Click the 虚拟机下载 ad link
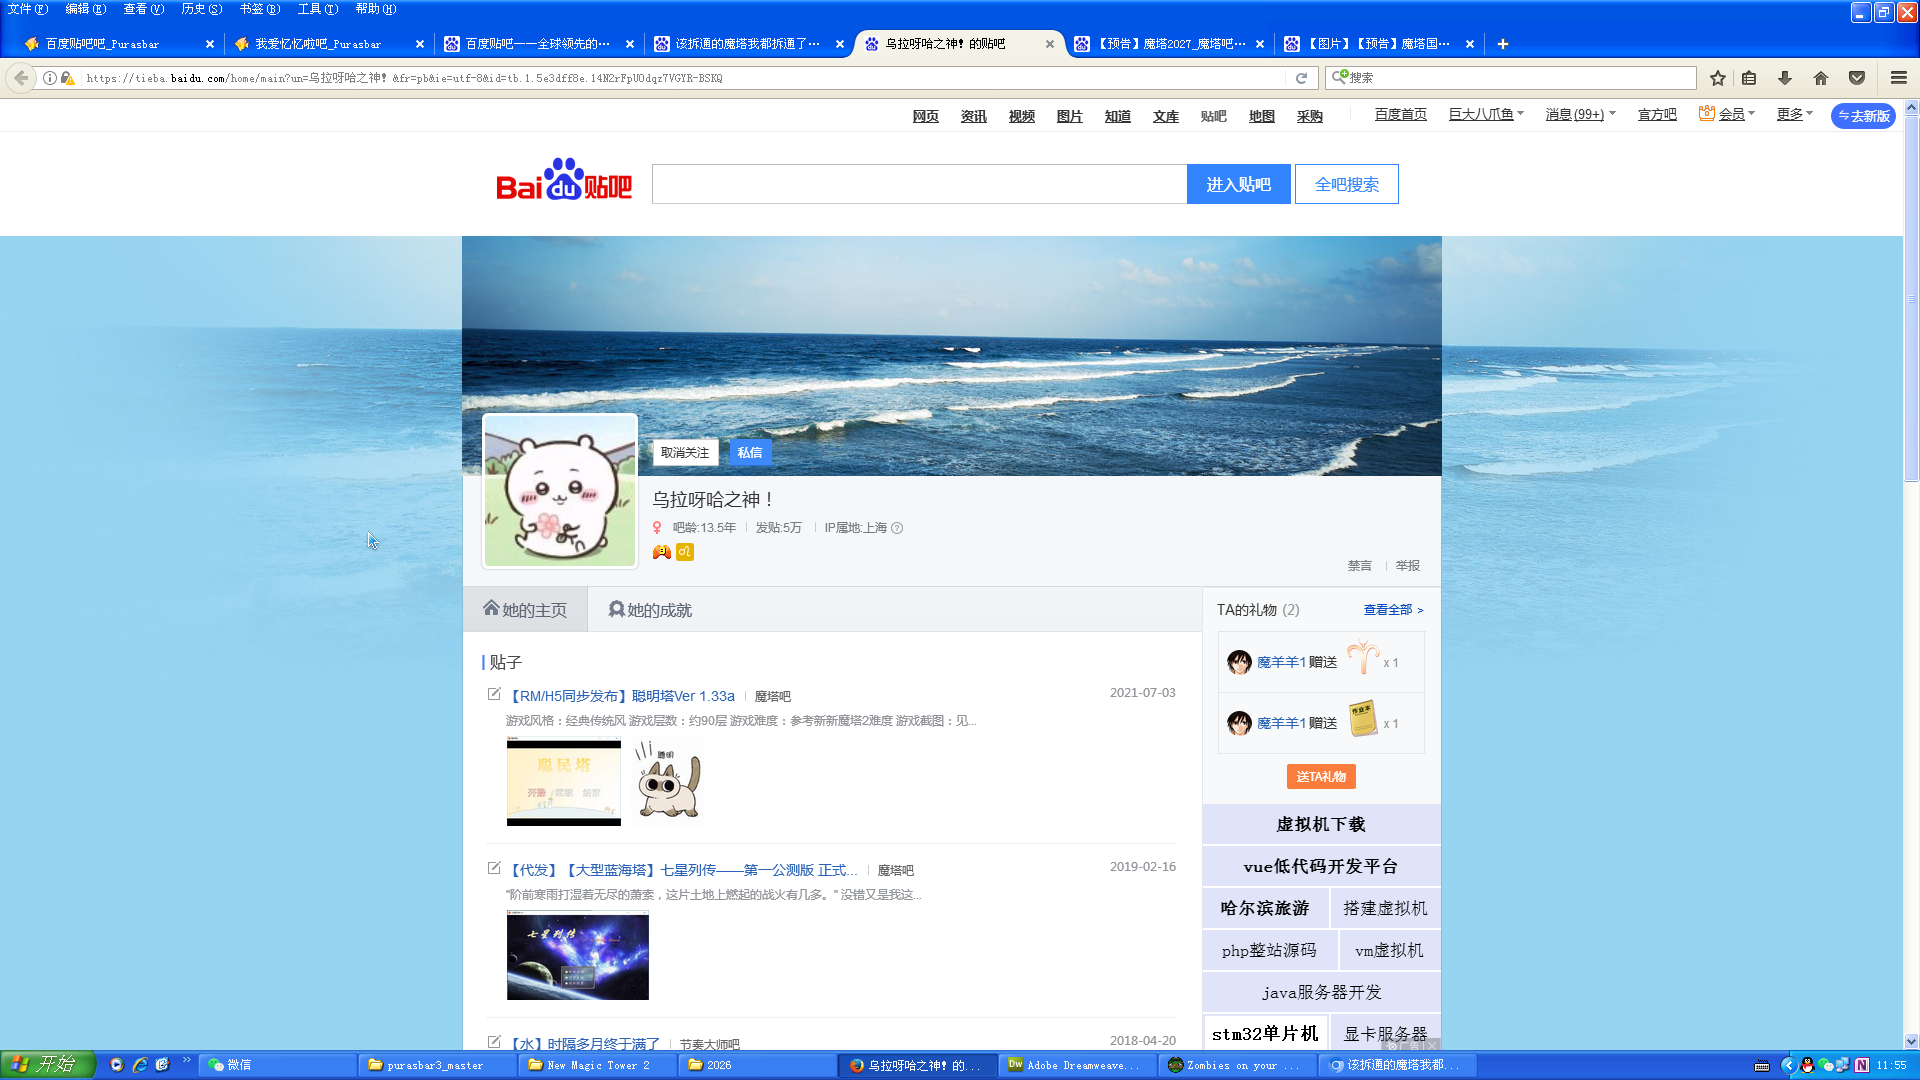 [x=1321, y=824]
